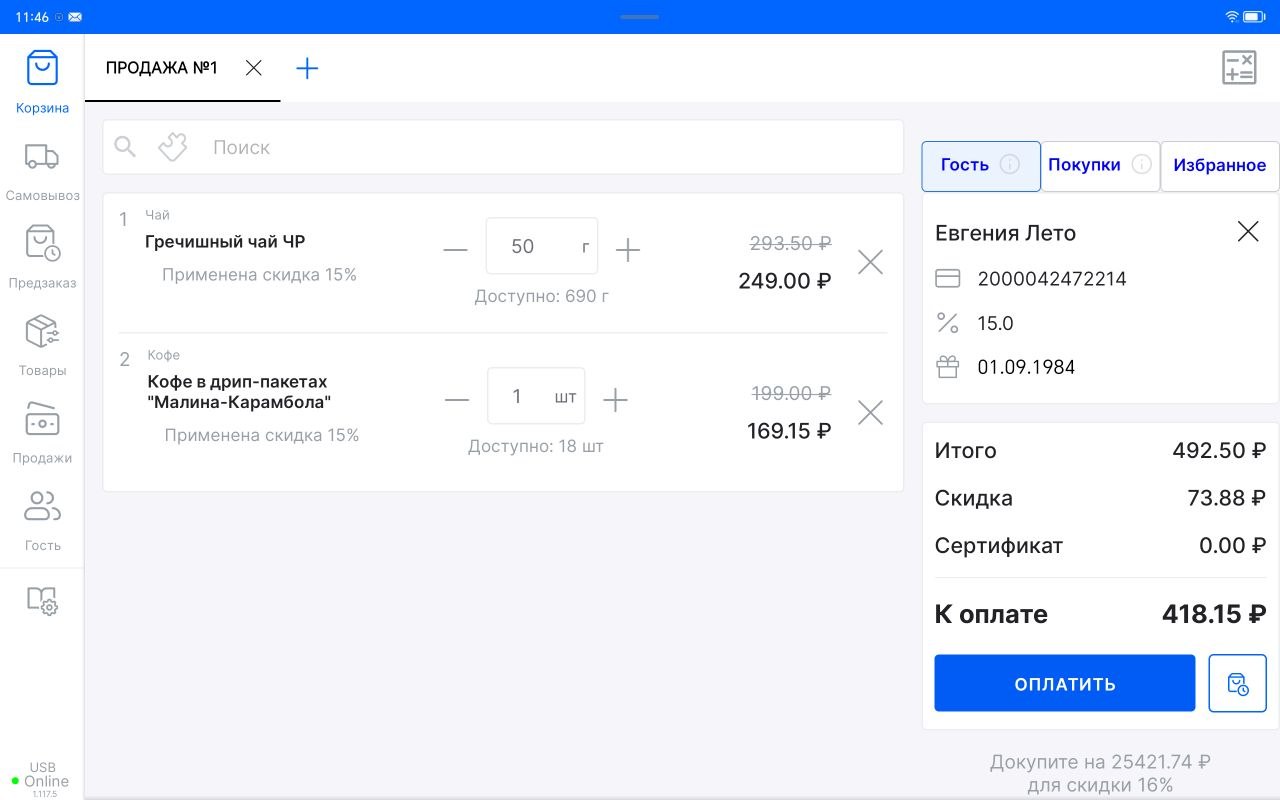
Task: Open the calculator icon in the top right
Action: coord(1239,67)
